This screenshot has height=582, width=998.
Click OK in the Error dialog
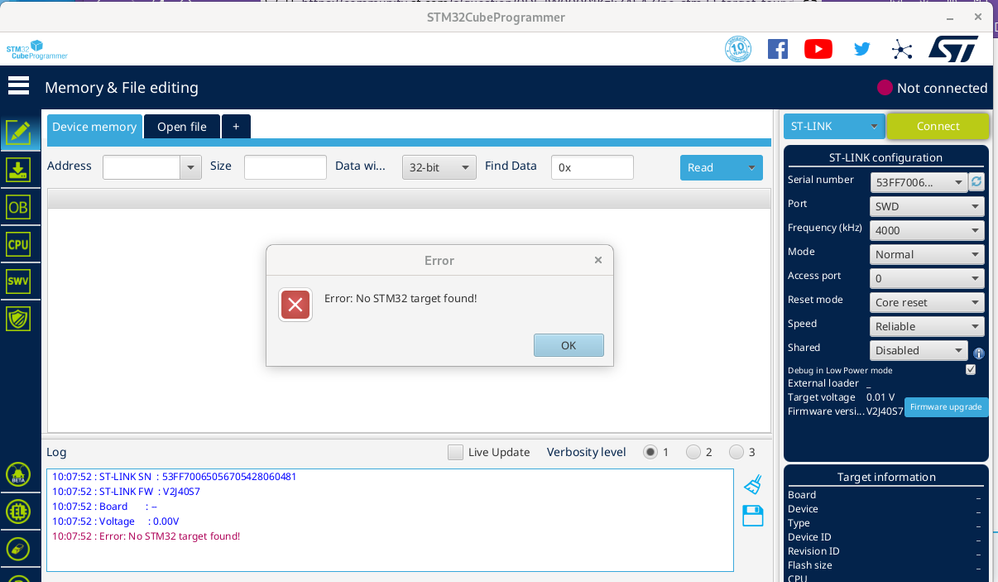coord(568,345)
